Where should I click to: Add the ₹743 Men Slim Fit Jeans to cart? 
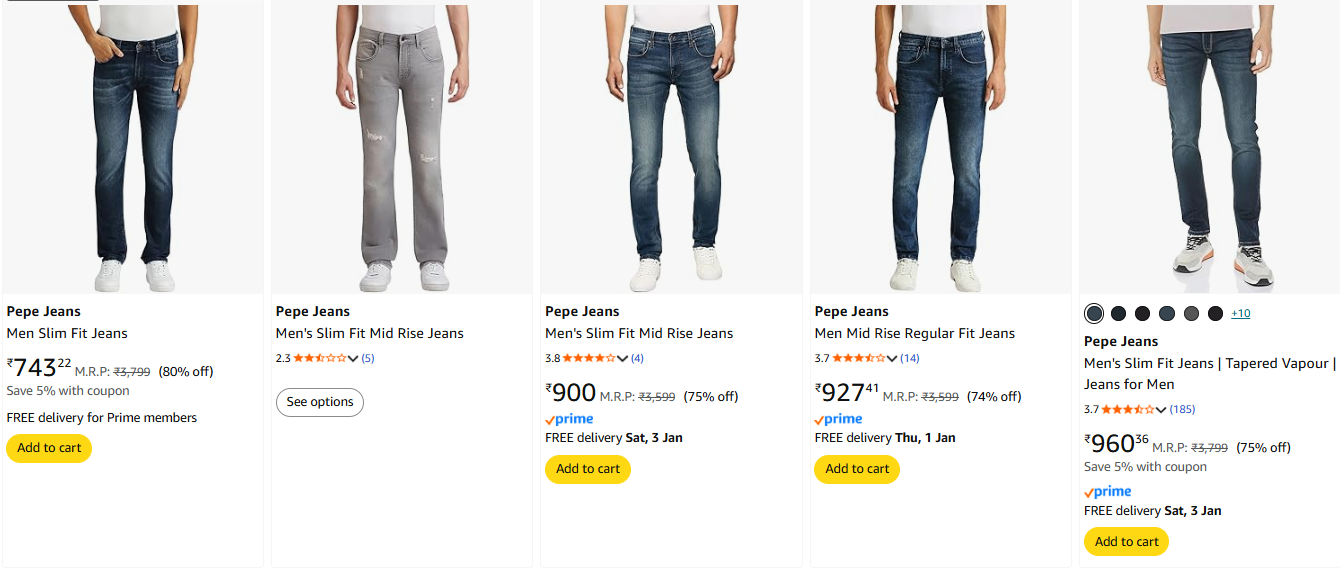click(x=49, y=448)
